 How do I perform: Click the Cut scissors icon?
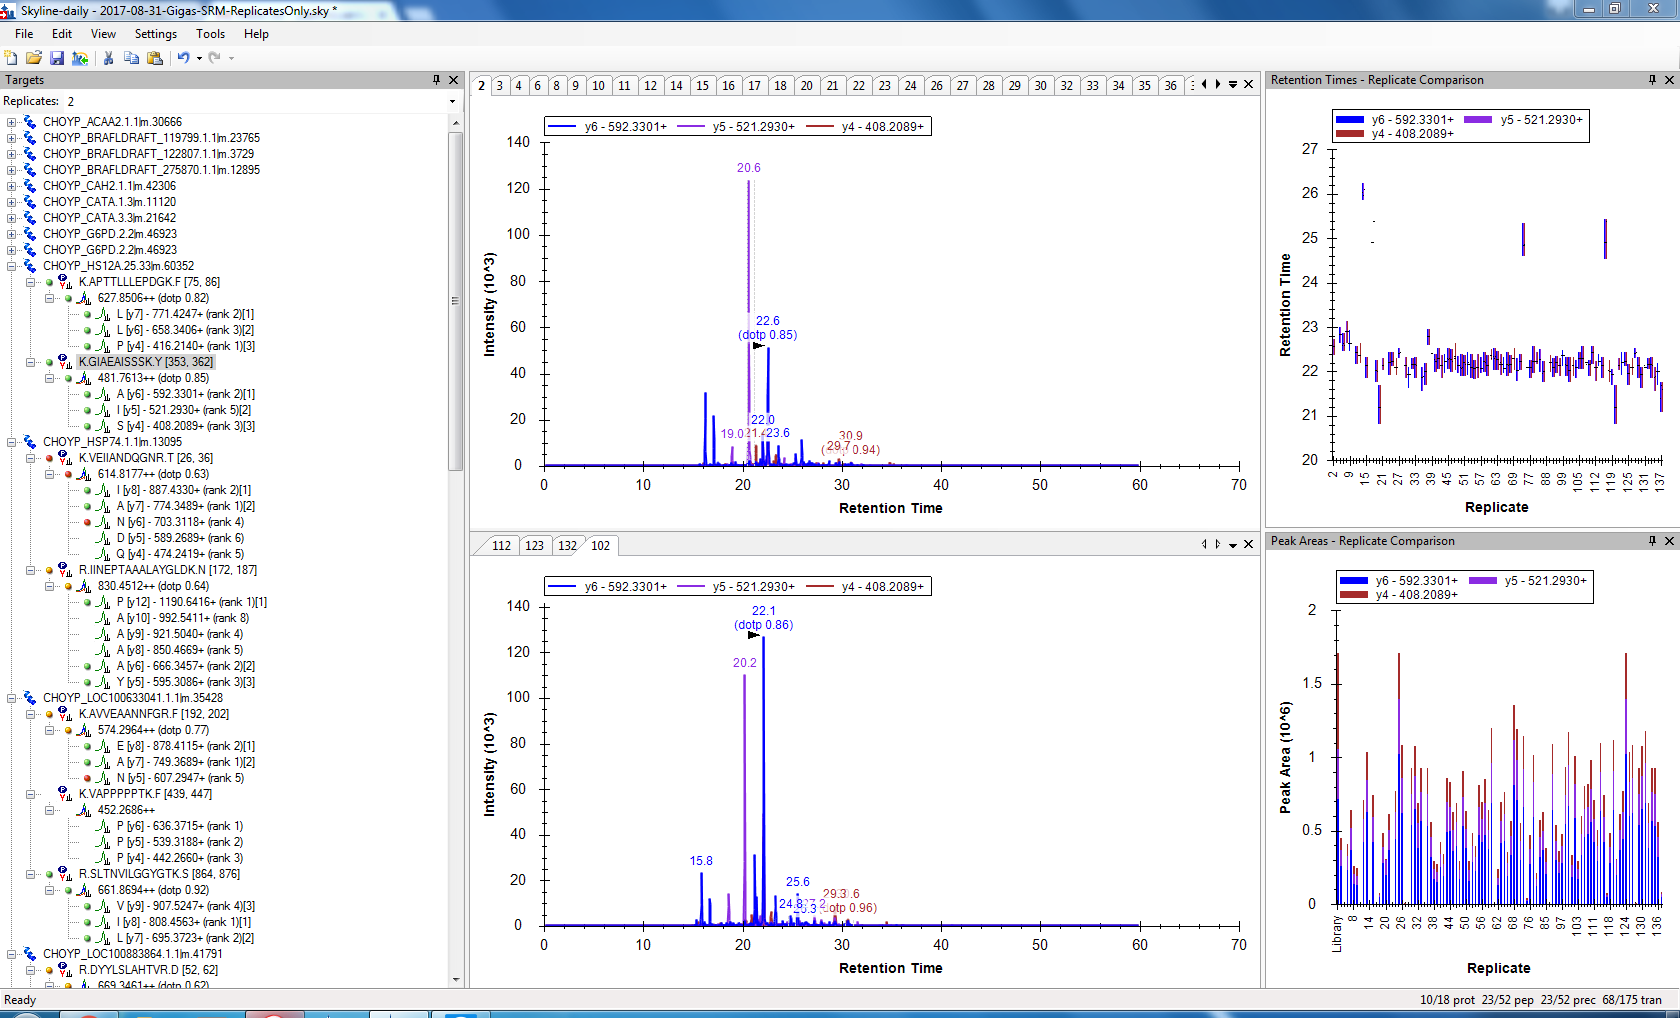[x=108, y=58]
